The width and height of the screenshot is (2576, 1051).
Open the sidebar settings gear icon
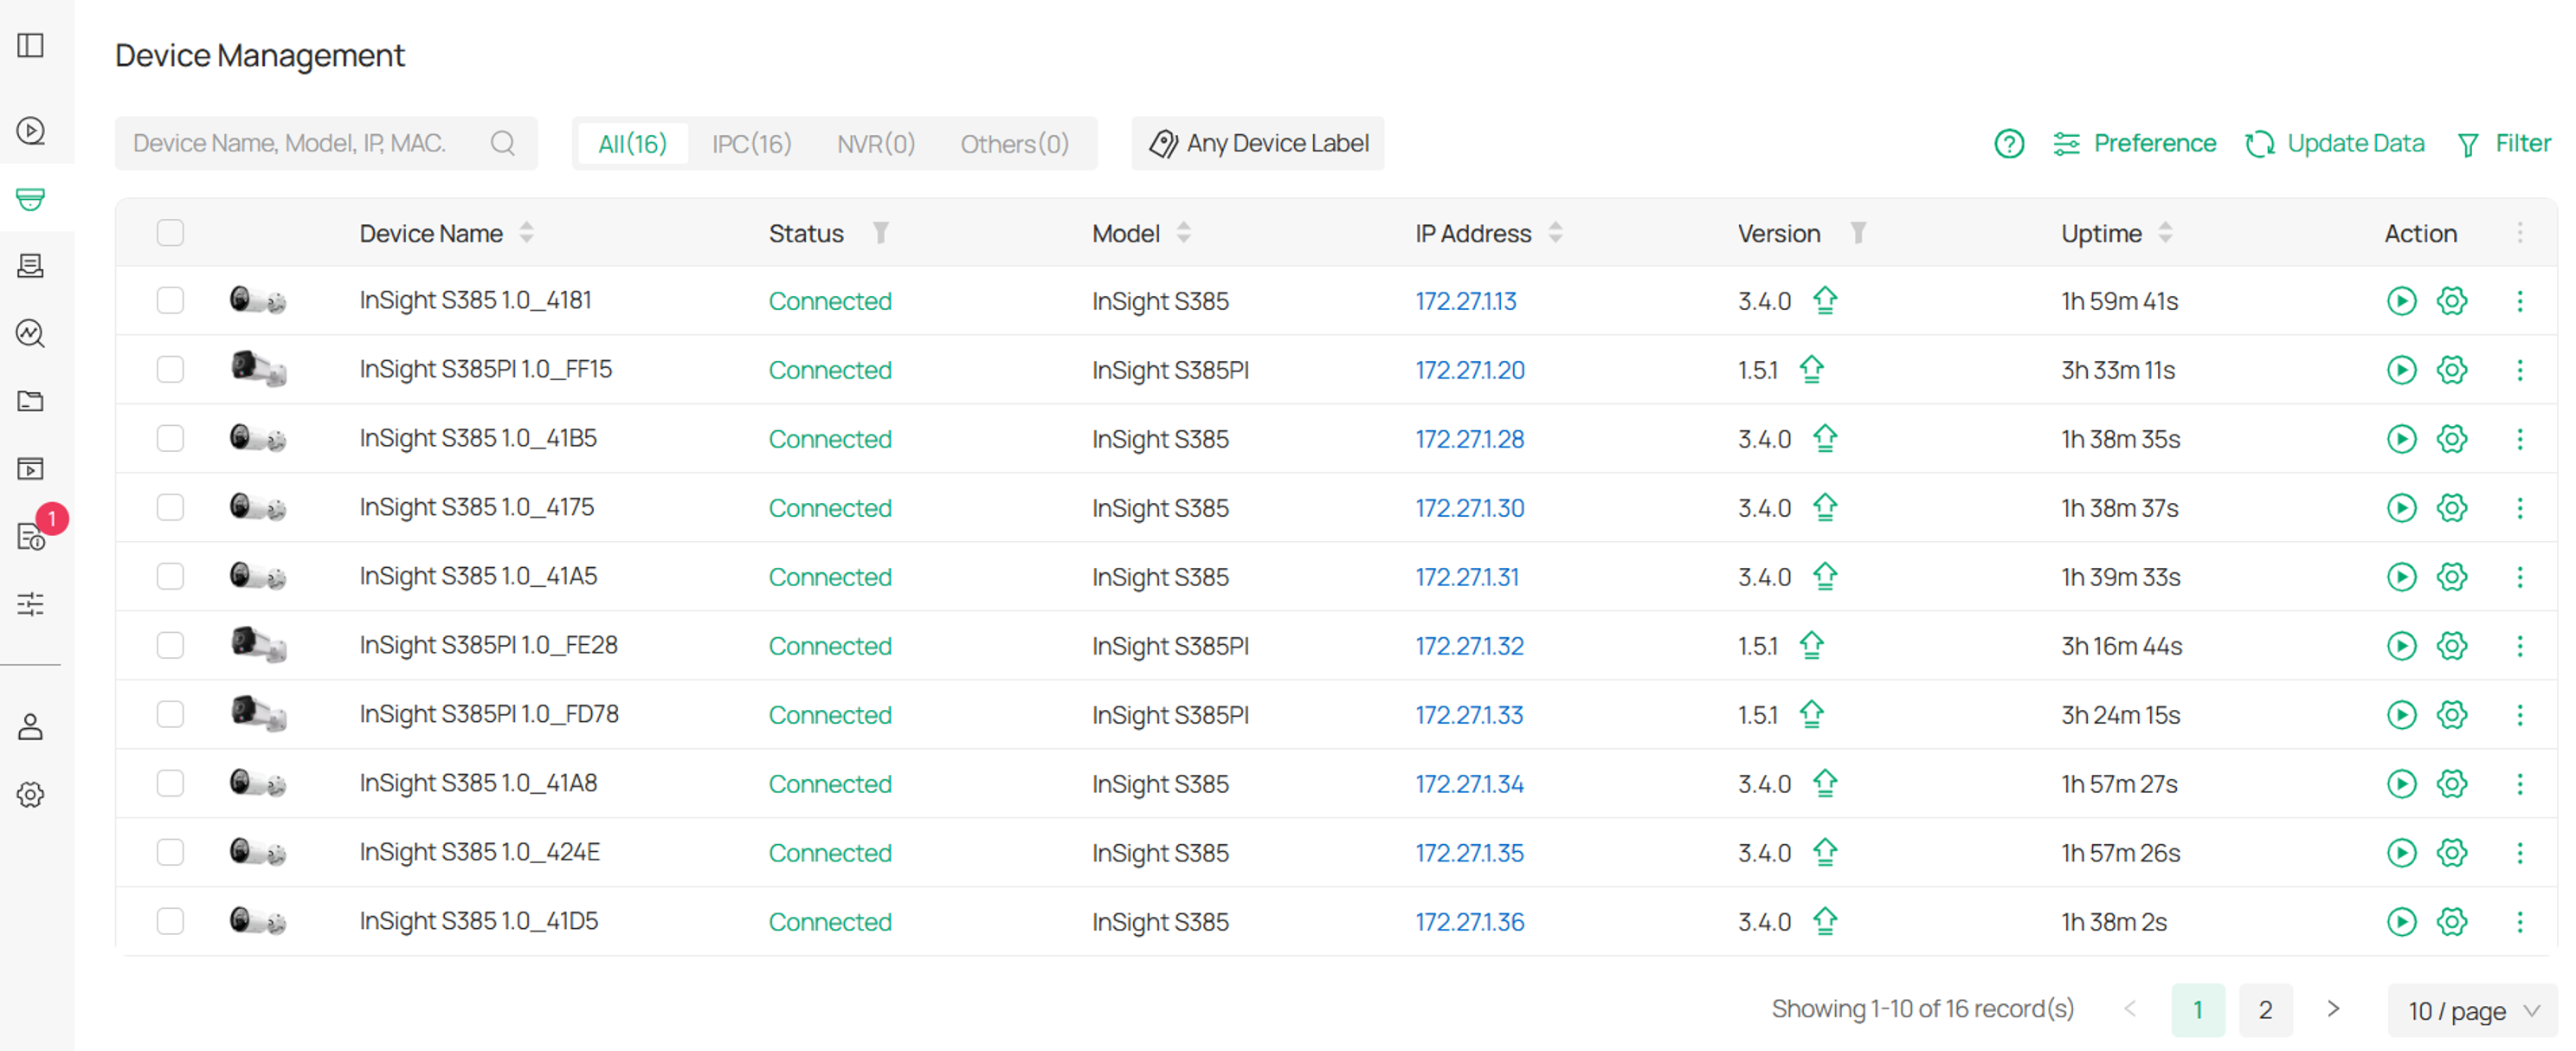pos(31,795)
